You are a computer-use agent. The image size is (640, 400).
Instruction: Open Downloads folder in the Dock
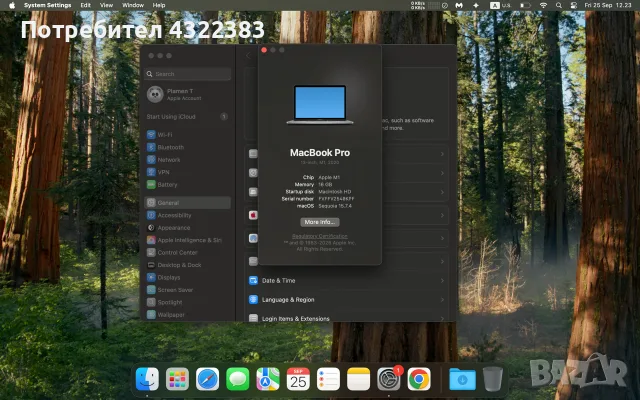462,379
